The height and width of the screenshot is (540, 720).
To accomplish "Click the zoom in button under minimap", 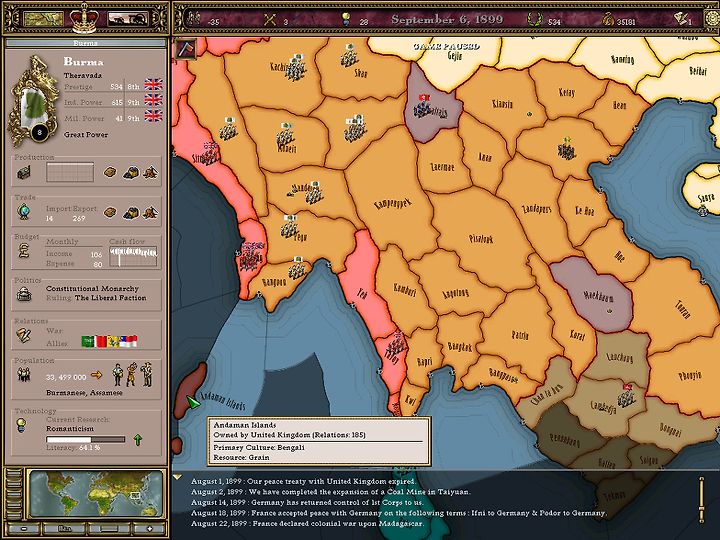I will (x=148, y=529).
